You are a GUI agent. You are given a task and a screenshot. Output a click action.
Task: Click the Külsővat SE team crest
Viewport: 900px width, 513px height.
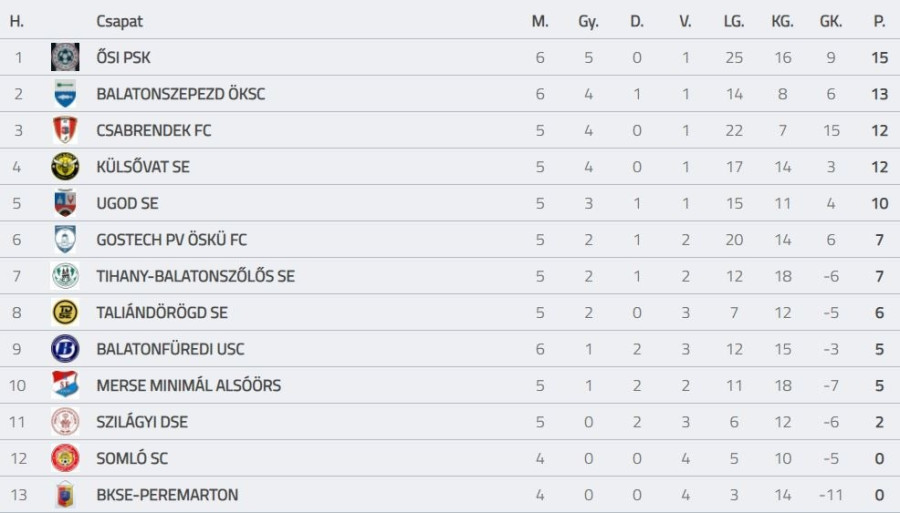coord(65,167)
